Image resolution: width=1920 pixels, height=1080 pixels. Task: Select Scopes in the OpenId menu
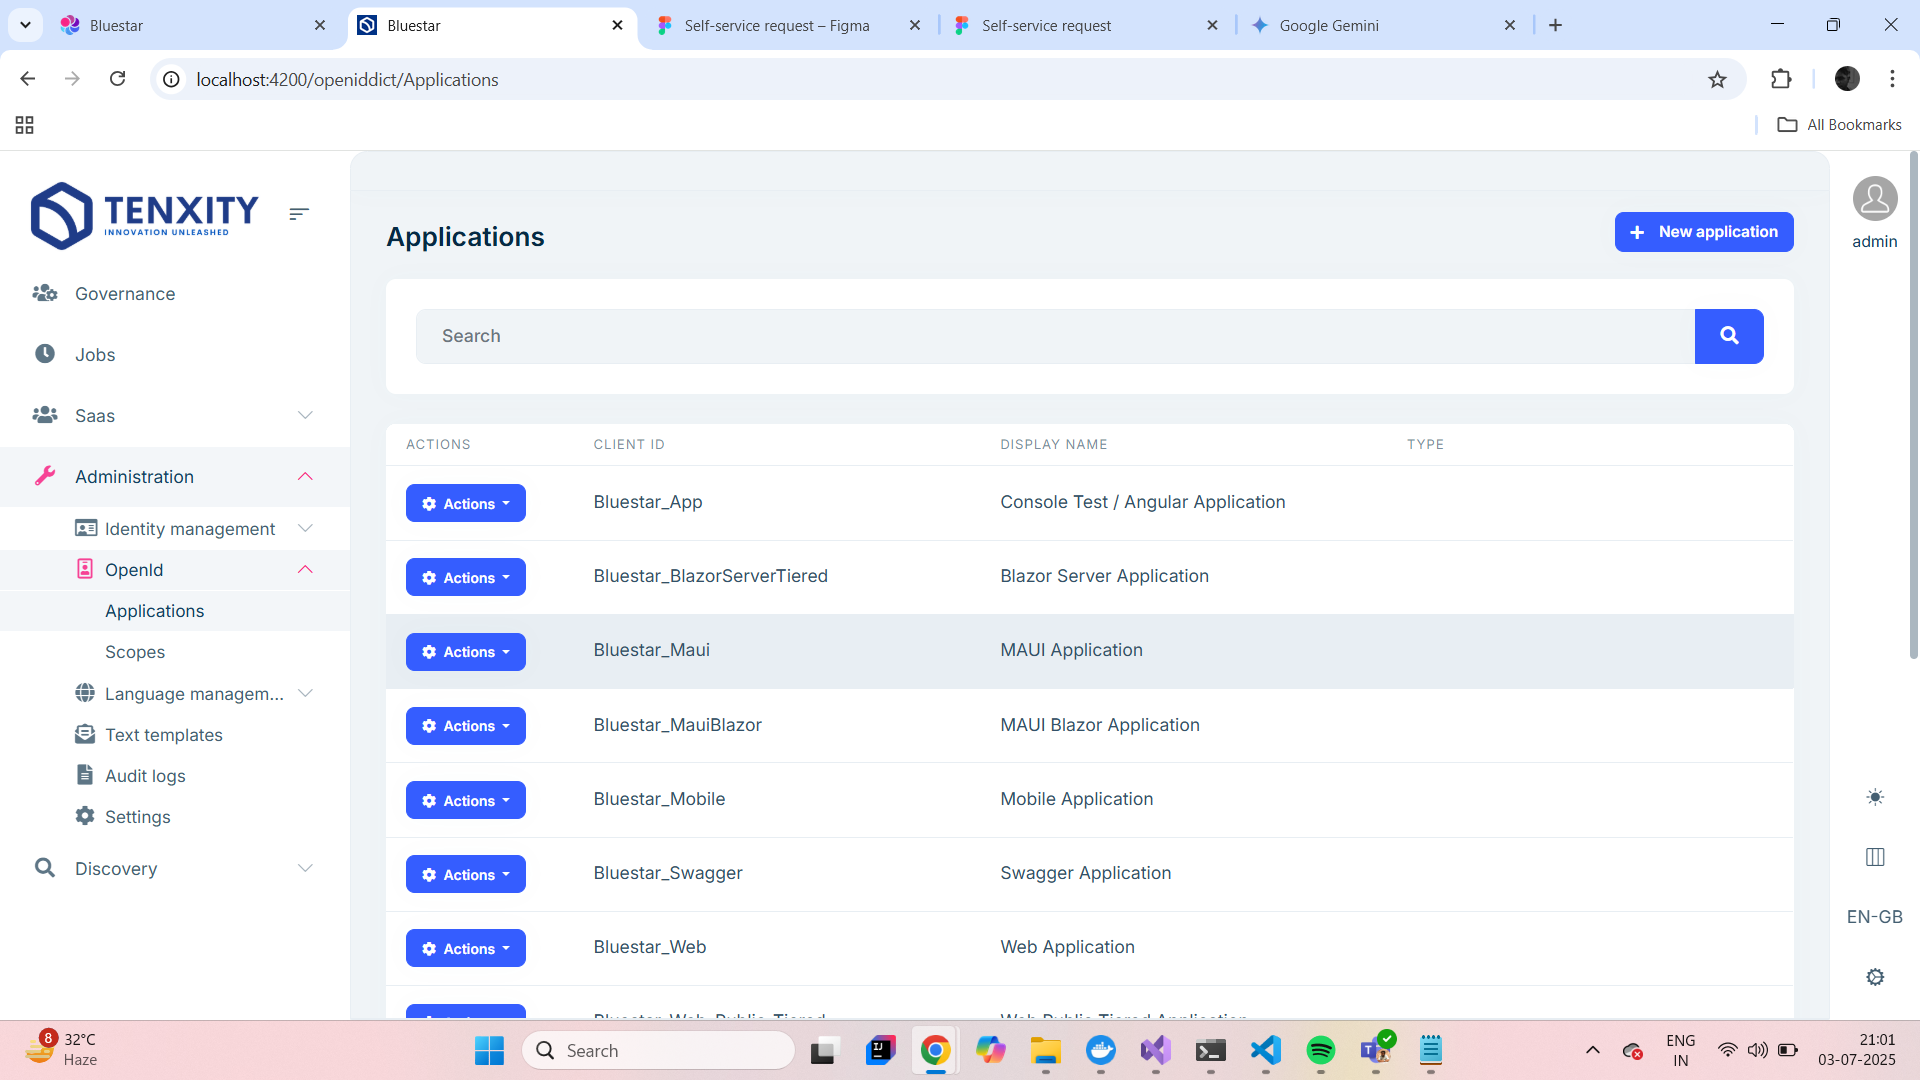click(135, 652)
